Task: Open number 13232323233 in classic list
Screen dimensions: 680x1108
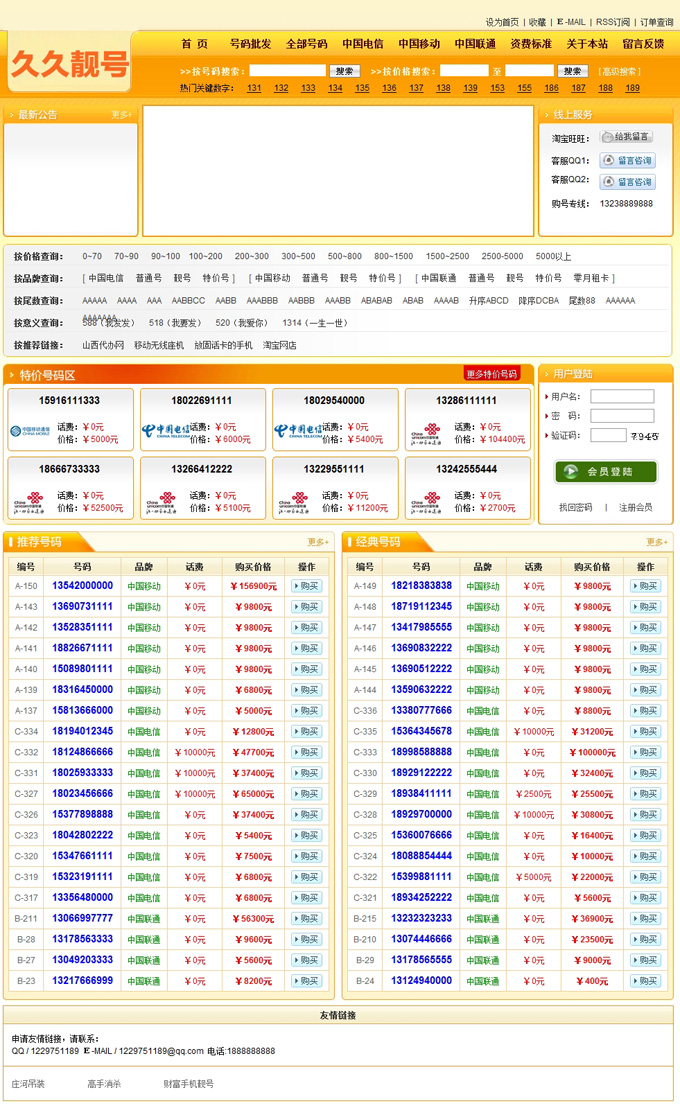Action: [x=421, y=919]
